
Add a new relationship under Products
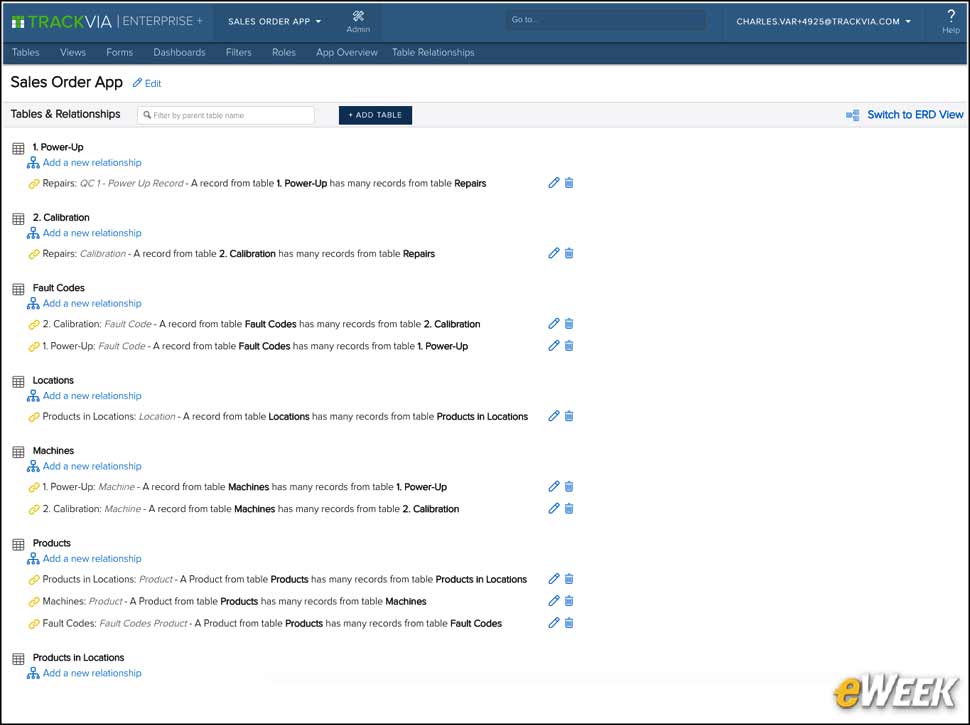(85, 559)
